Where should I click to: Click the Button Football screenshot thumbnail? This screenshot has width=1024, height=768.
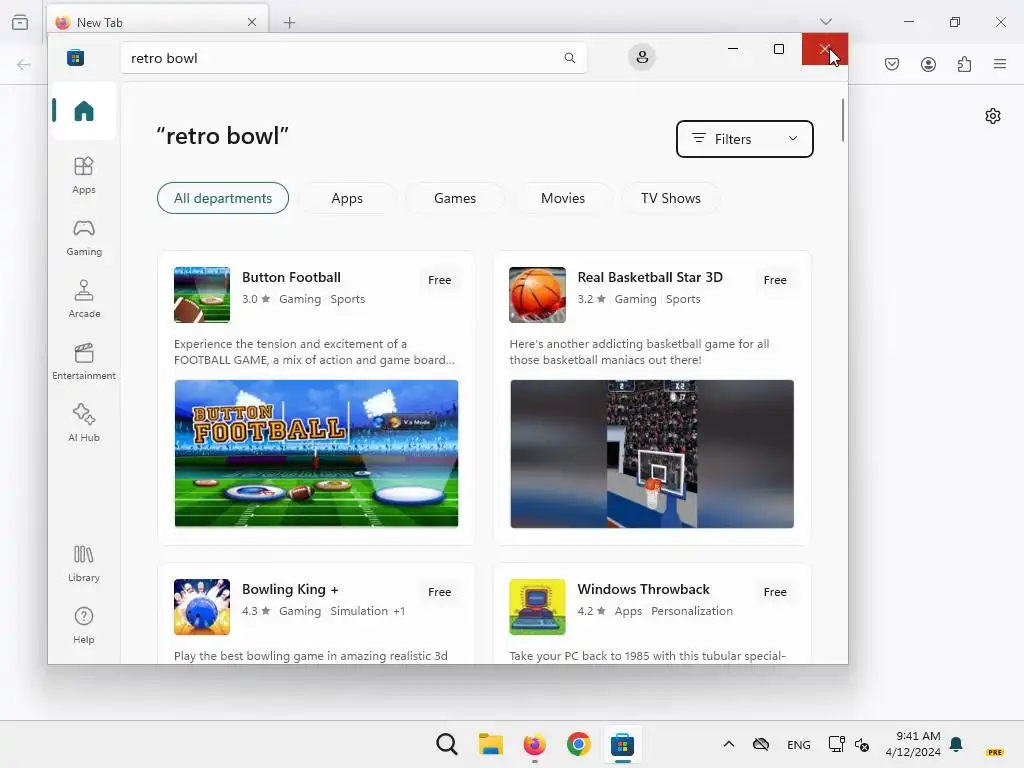[316, 453]
